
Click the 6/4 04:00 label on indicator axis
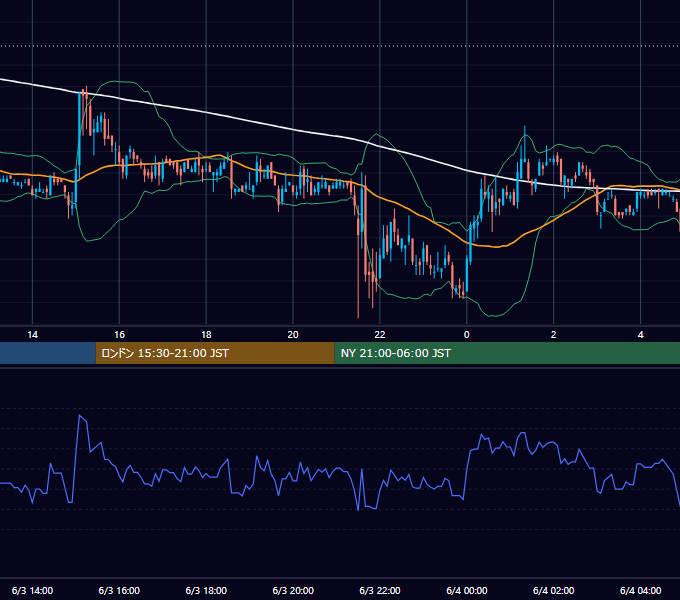tap(641, 590)
